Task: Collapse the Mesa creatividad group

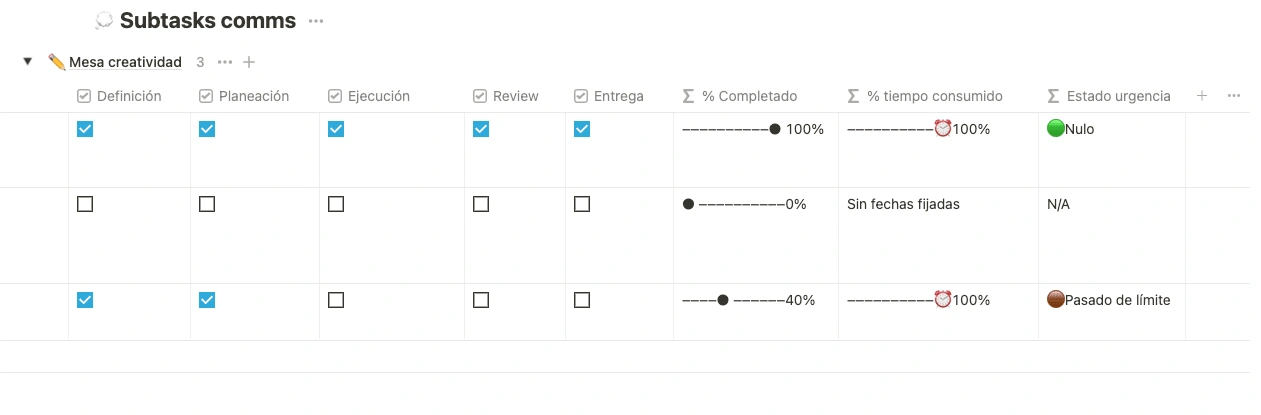Action: (x=28, y=62)
